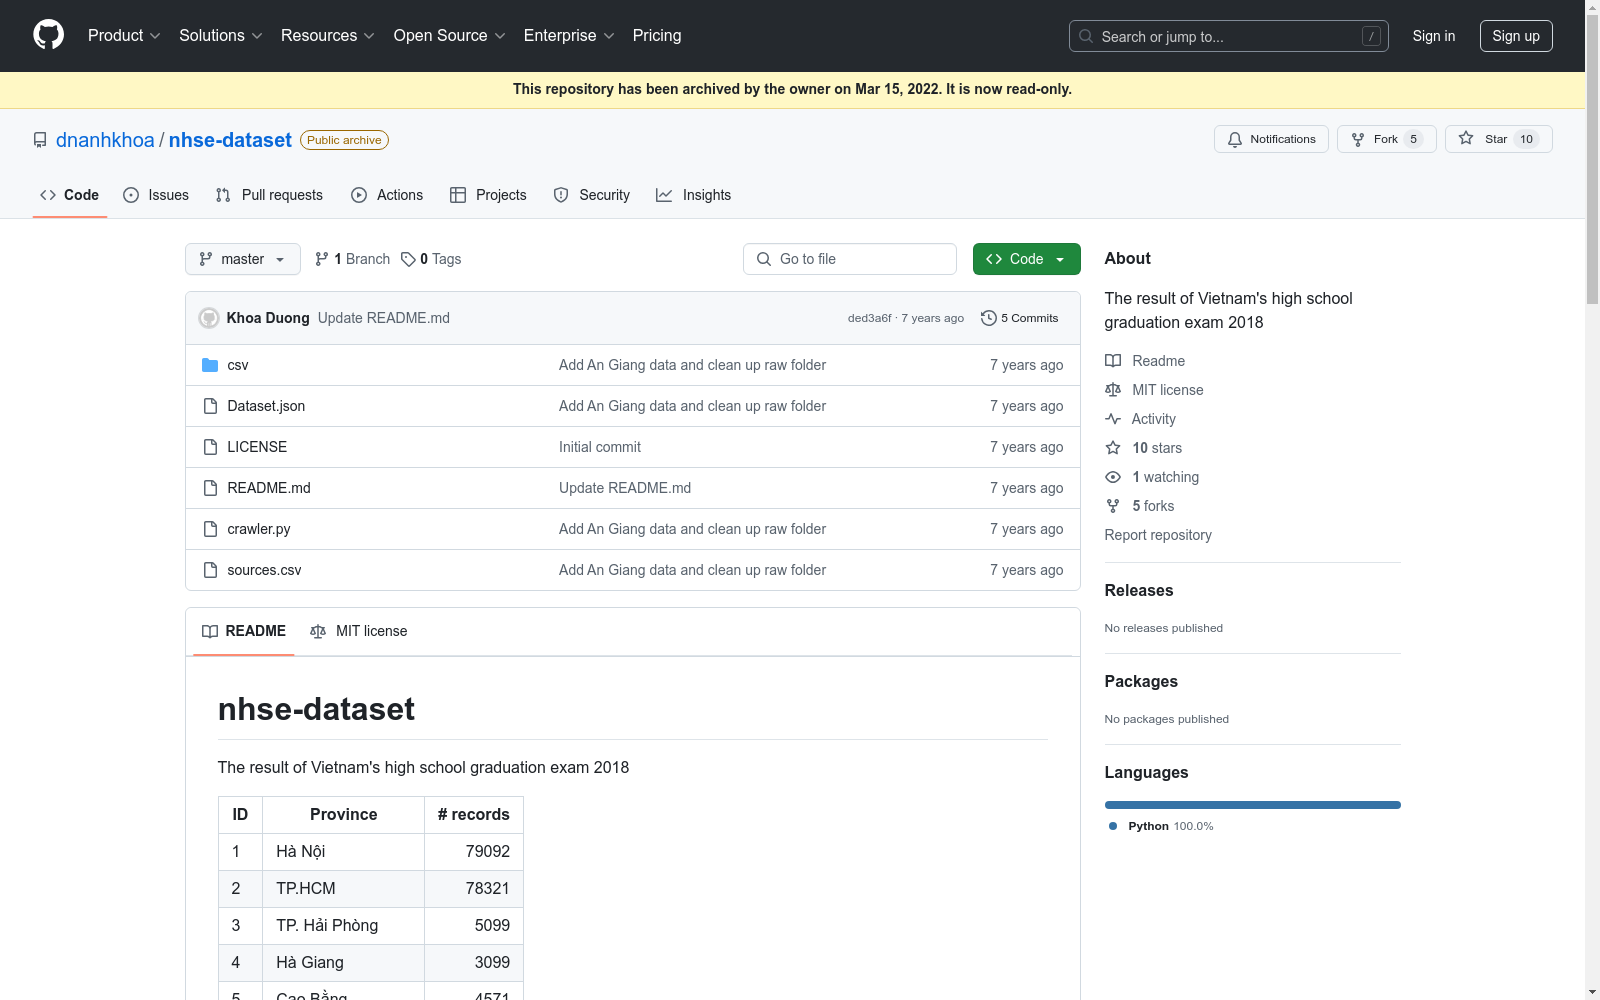Click the notifications bell icon
This screenshot has height=1000, width=1600.
point(1235,139)
